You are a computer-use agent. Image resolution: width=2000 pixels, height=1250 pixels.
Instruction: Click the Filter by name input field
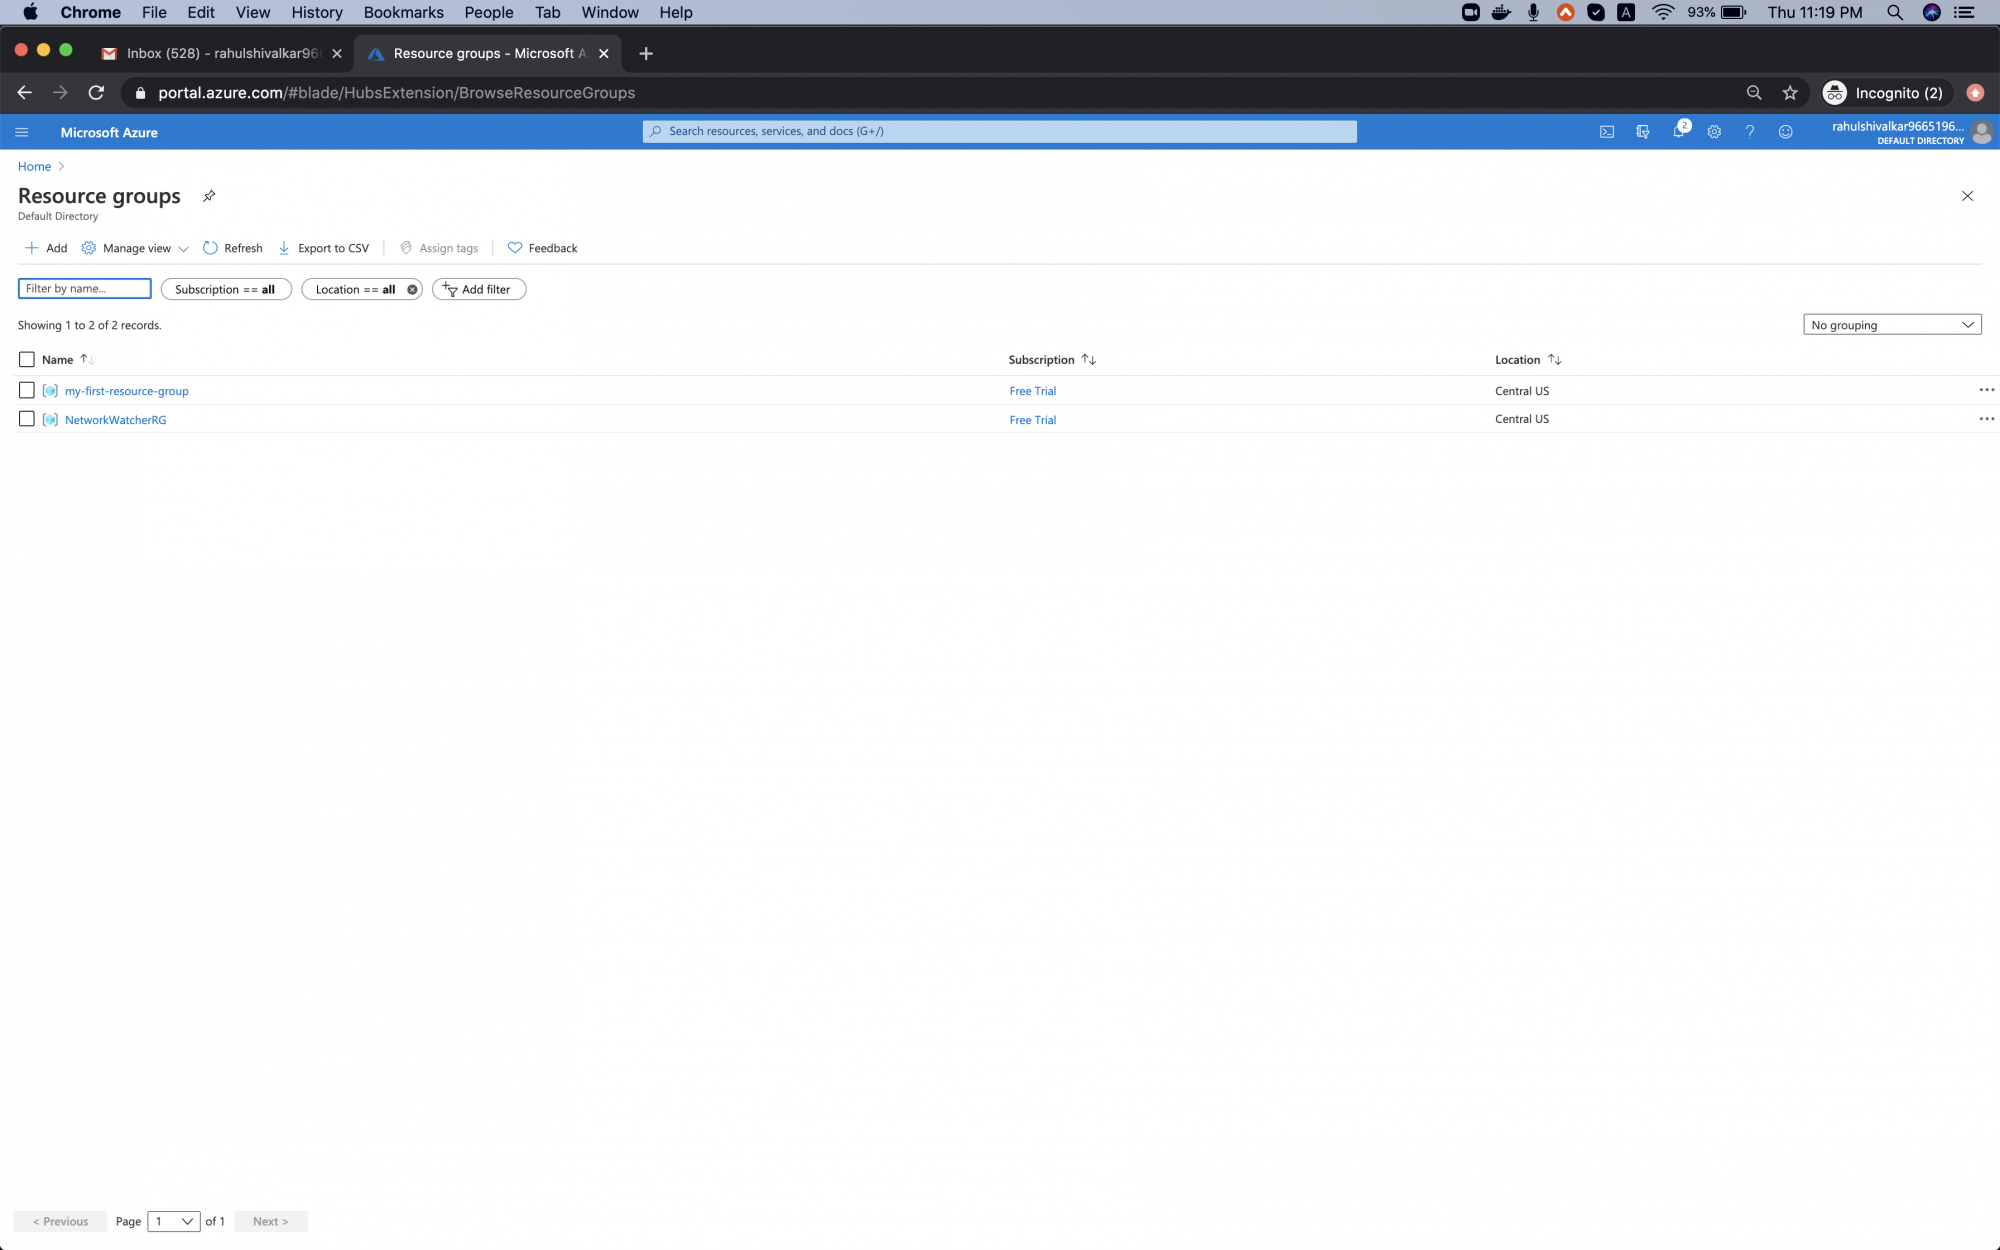pyautogui.click(x=85, y=288)
